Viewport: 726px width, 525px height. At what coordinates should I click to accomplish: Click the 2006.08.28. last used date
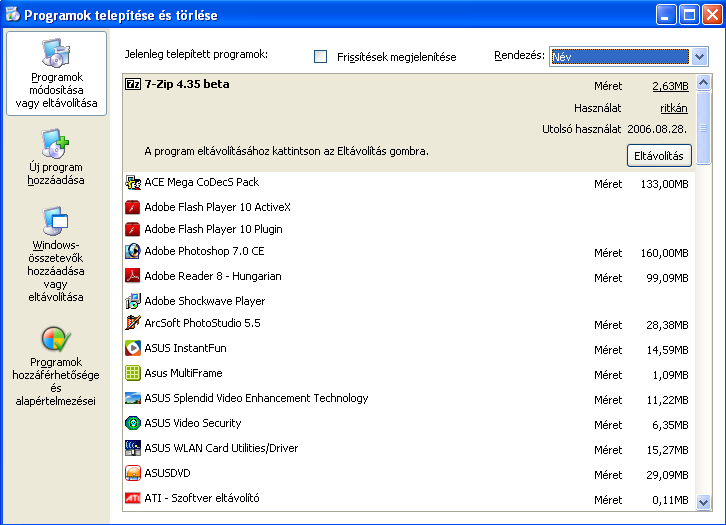click(657, 129)
